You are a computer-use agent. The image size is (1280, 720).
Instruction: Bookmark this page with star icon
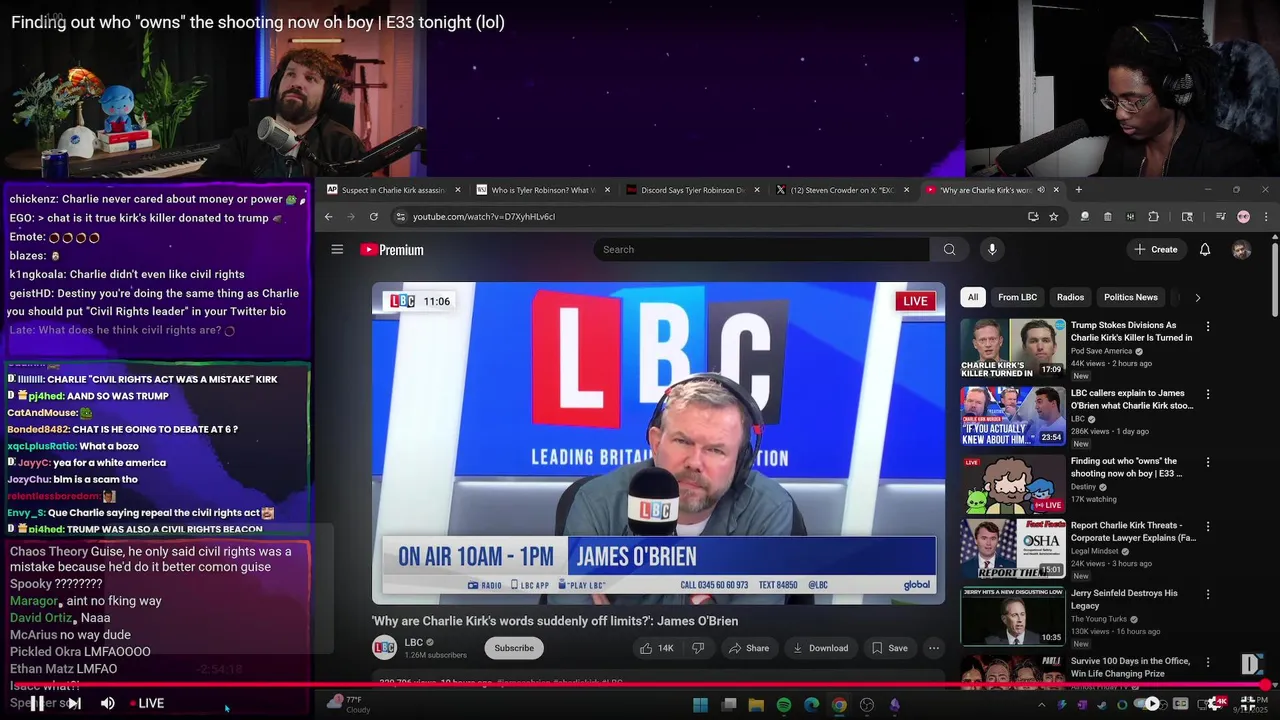(1053, 216)
